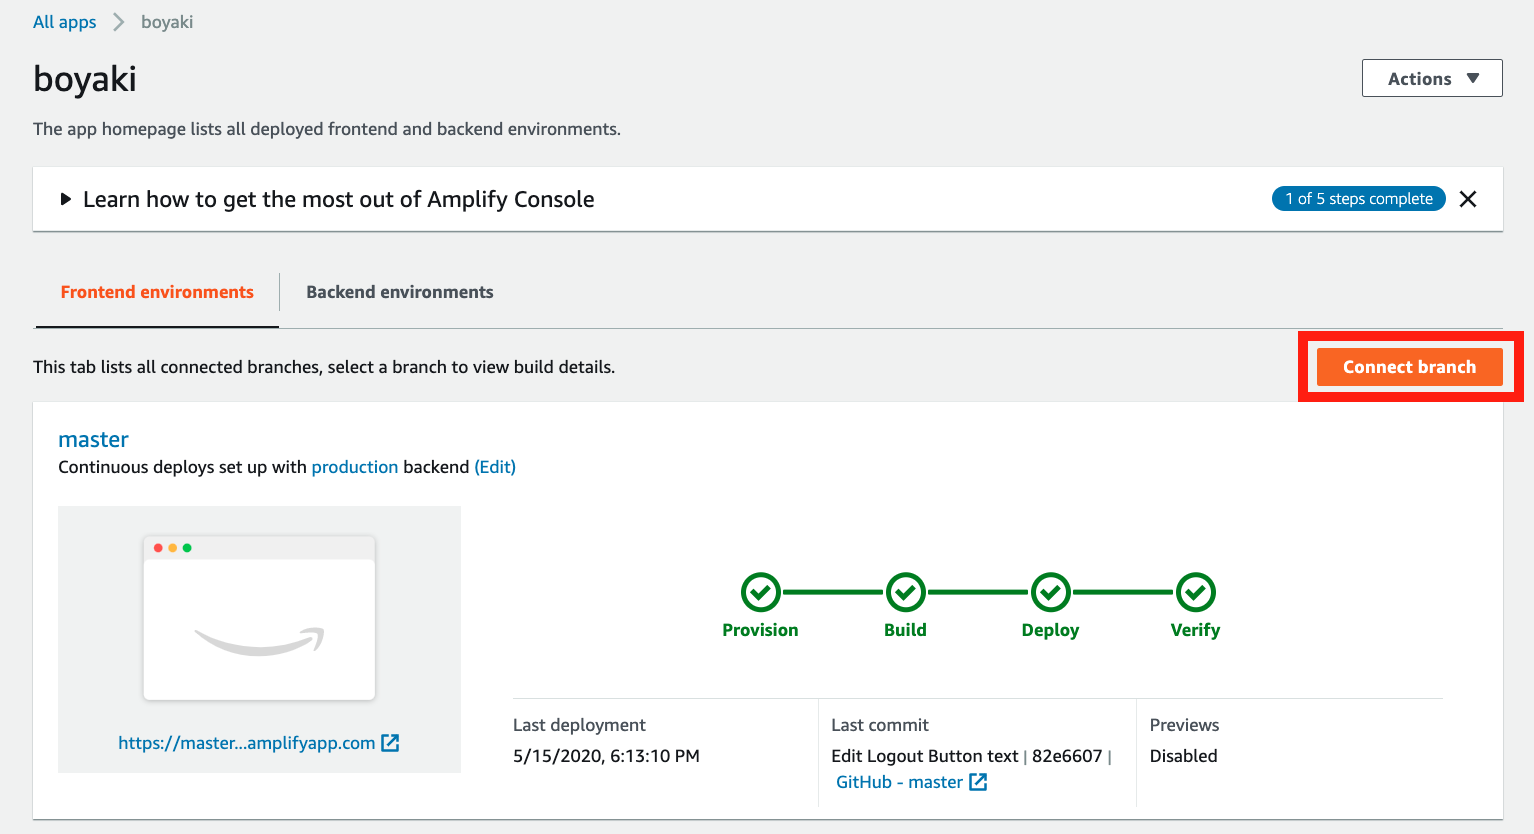This screenshot has height=834, width=1534.
Task: Click the (Edit) backend link
Action: click(x=495, y=467)
